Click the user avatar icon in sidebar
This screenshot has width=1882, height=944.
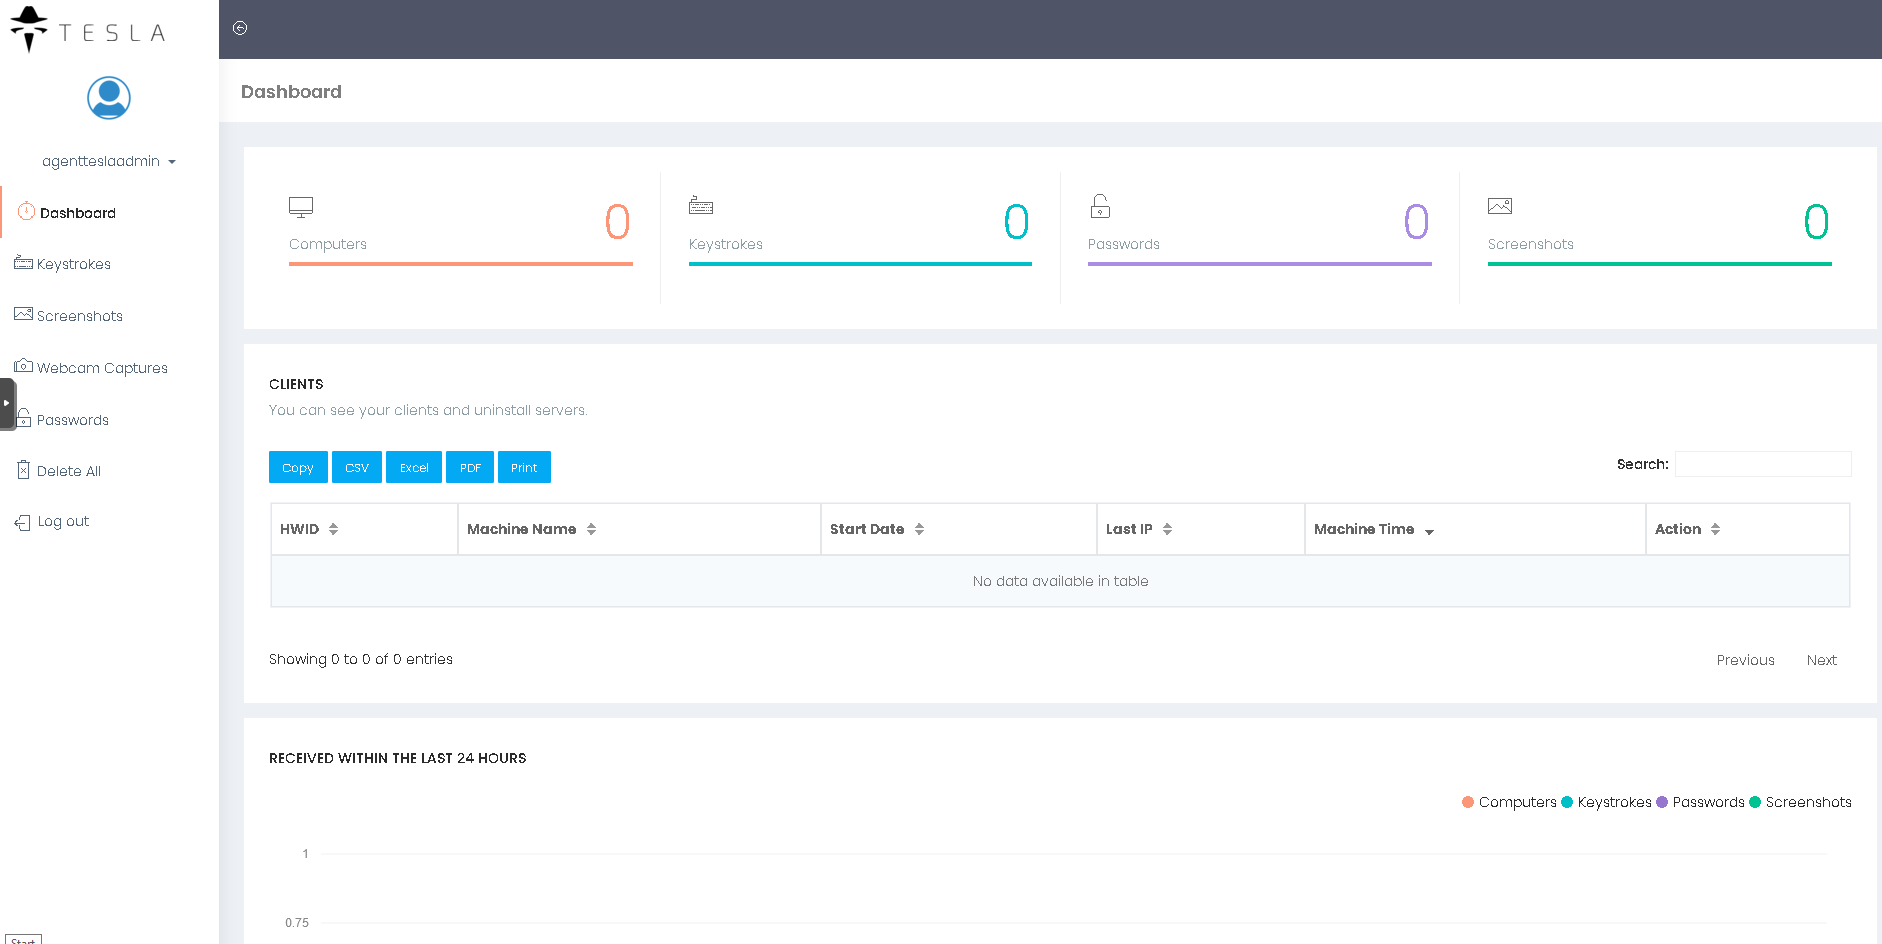click(109, 98)
